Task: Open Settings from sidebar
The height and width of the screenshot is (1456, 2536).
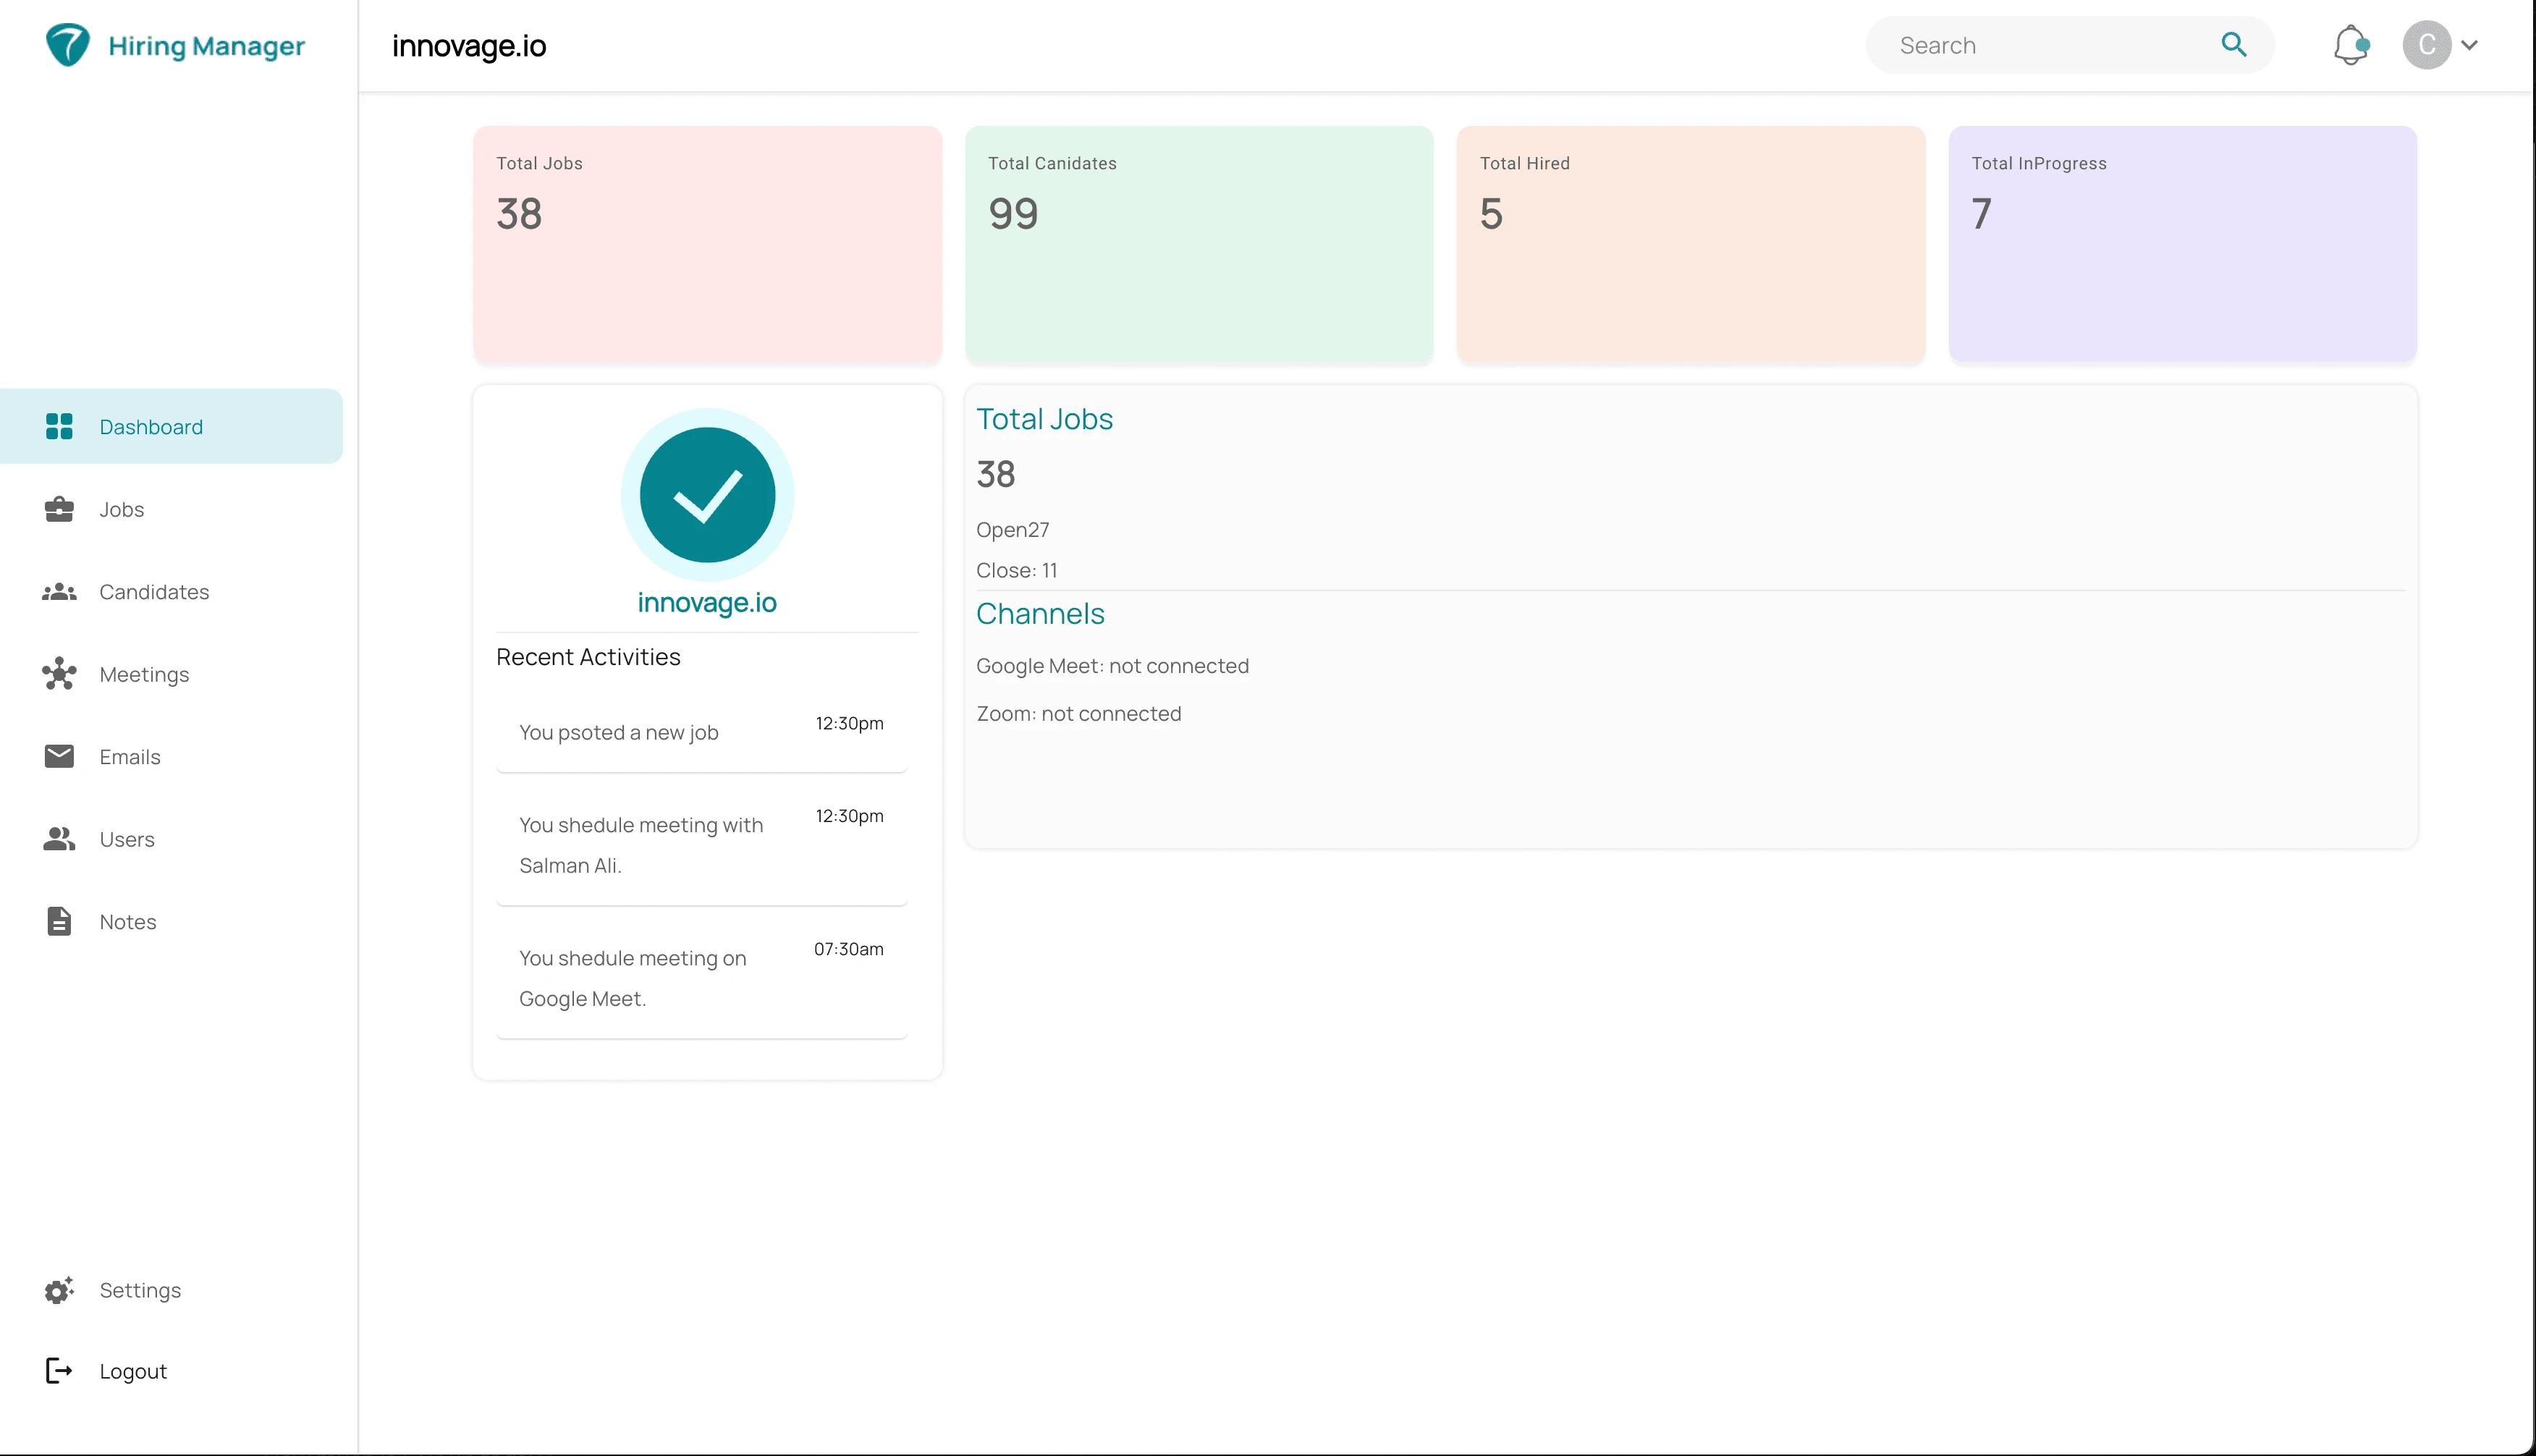Action: [x=140, y=1290]
